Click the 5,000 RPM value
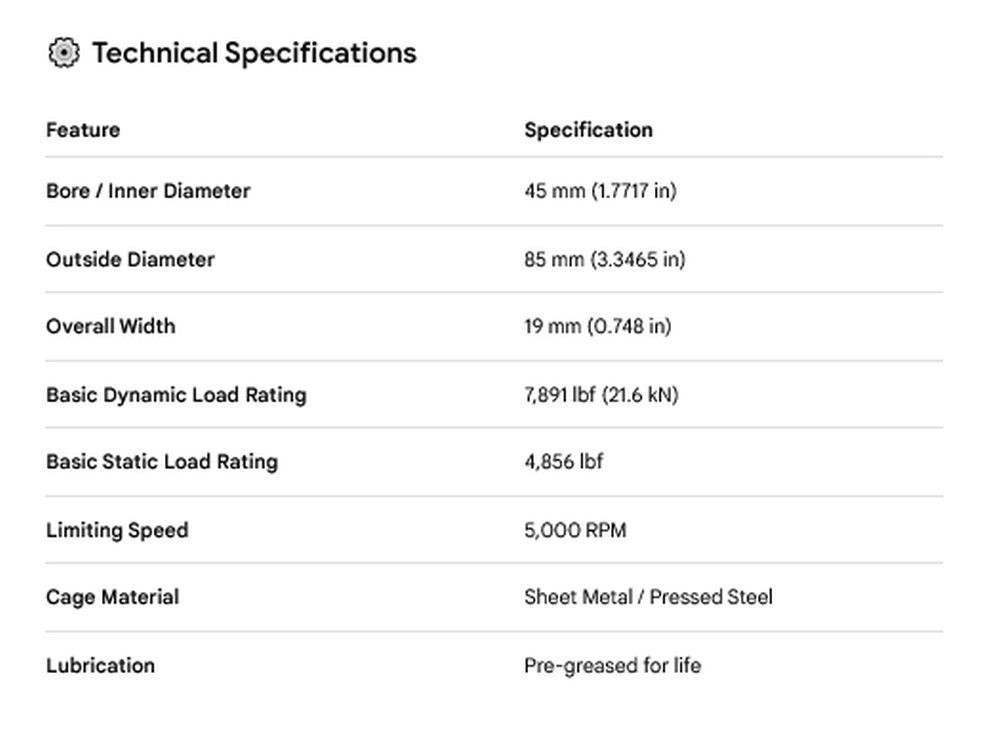This screenshot has height=735, width=1000. point(575,530)
